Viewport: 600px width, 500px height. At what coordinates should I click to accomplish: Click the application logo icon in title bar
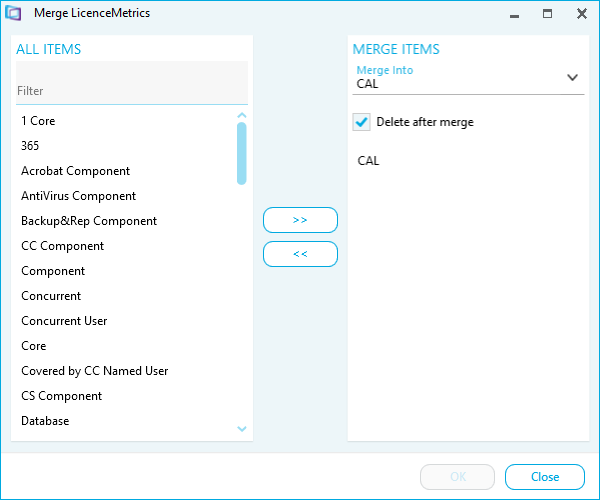coord(13,13)
